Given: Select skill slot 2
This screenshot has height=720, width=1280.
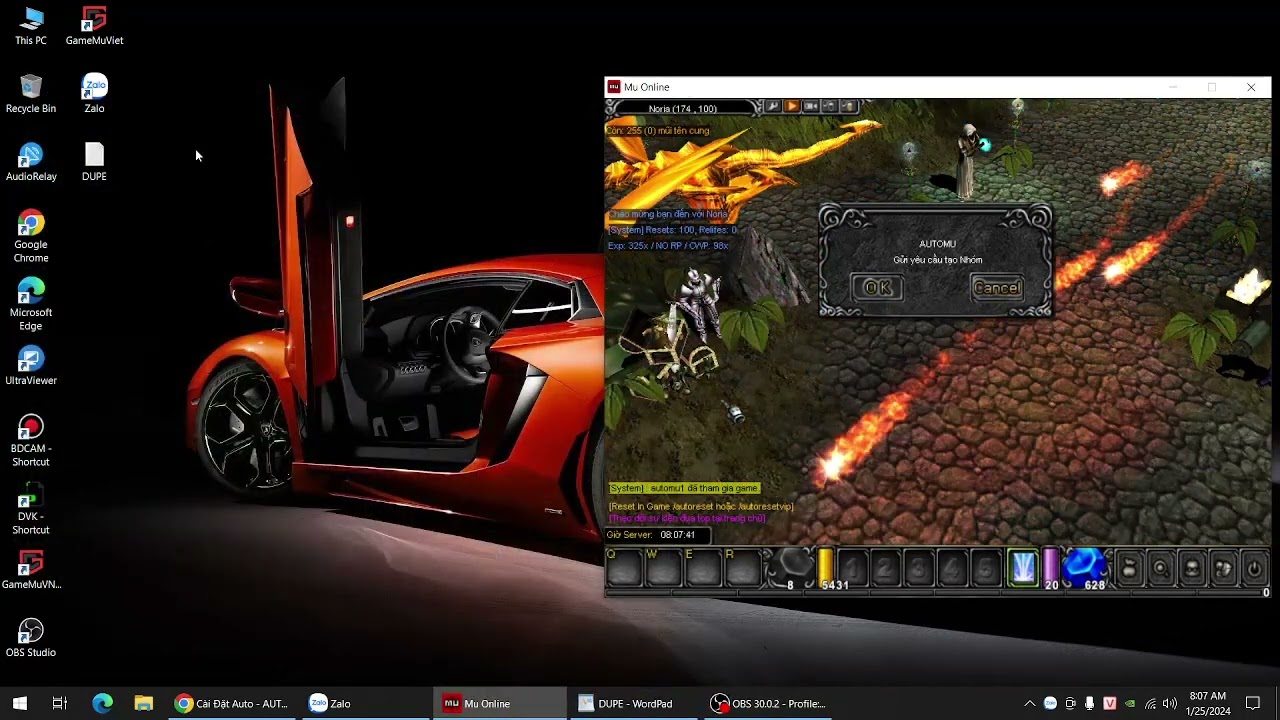Looking at the screenshot, I should (x=885, y=568).
